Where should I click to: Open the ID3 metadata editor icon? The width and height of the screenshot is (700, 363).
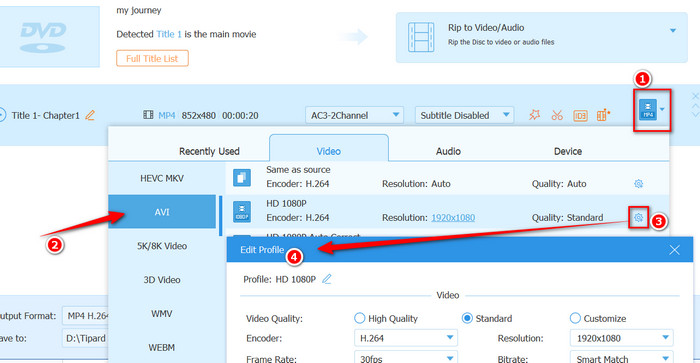[580, 116]
